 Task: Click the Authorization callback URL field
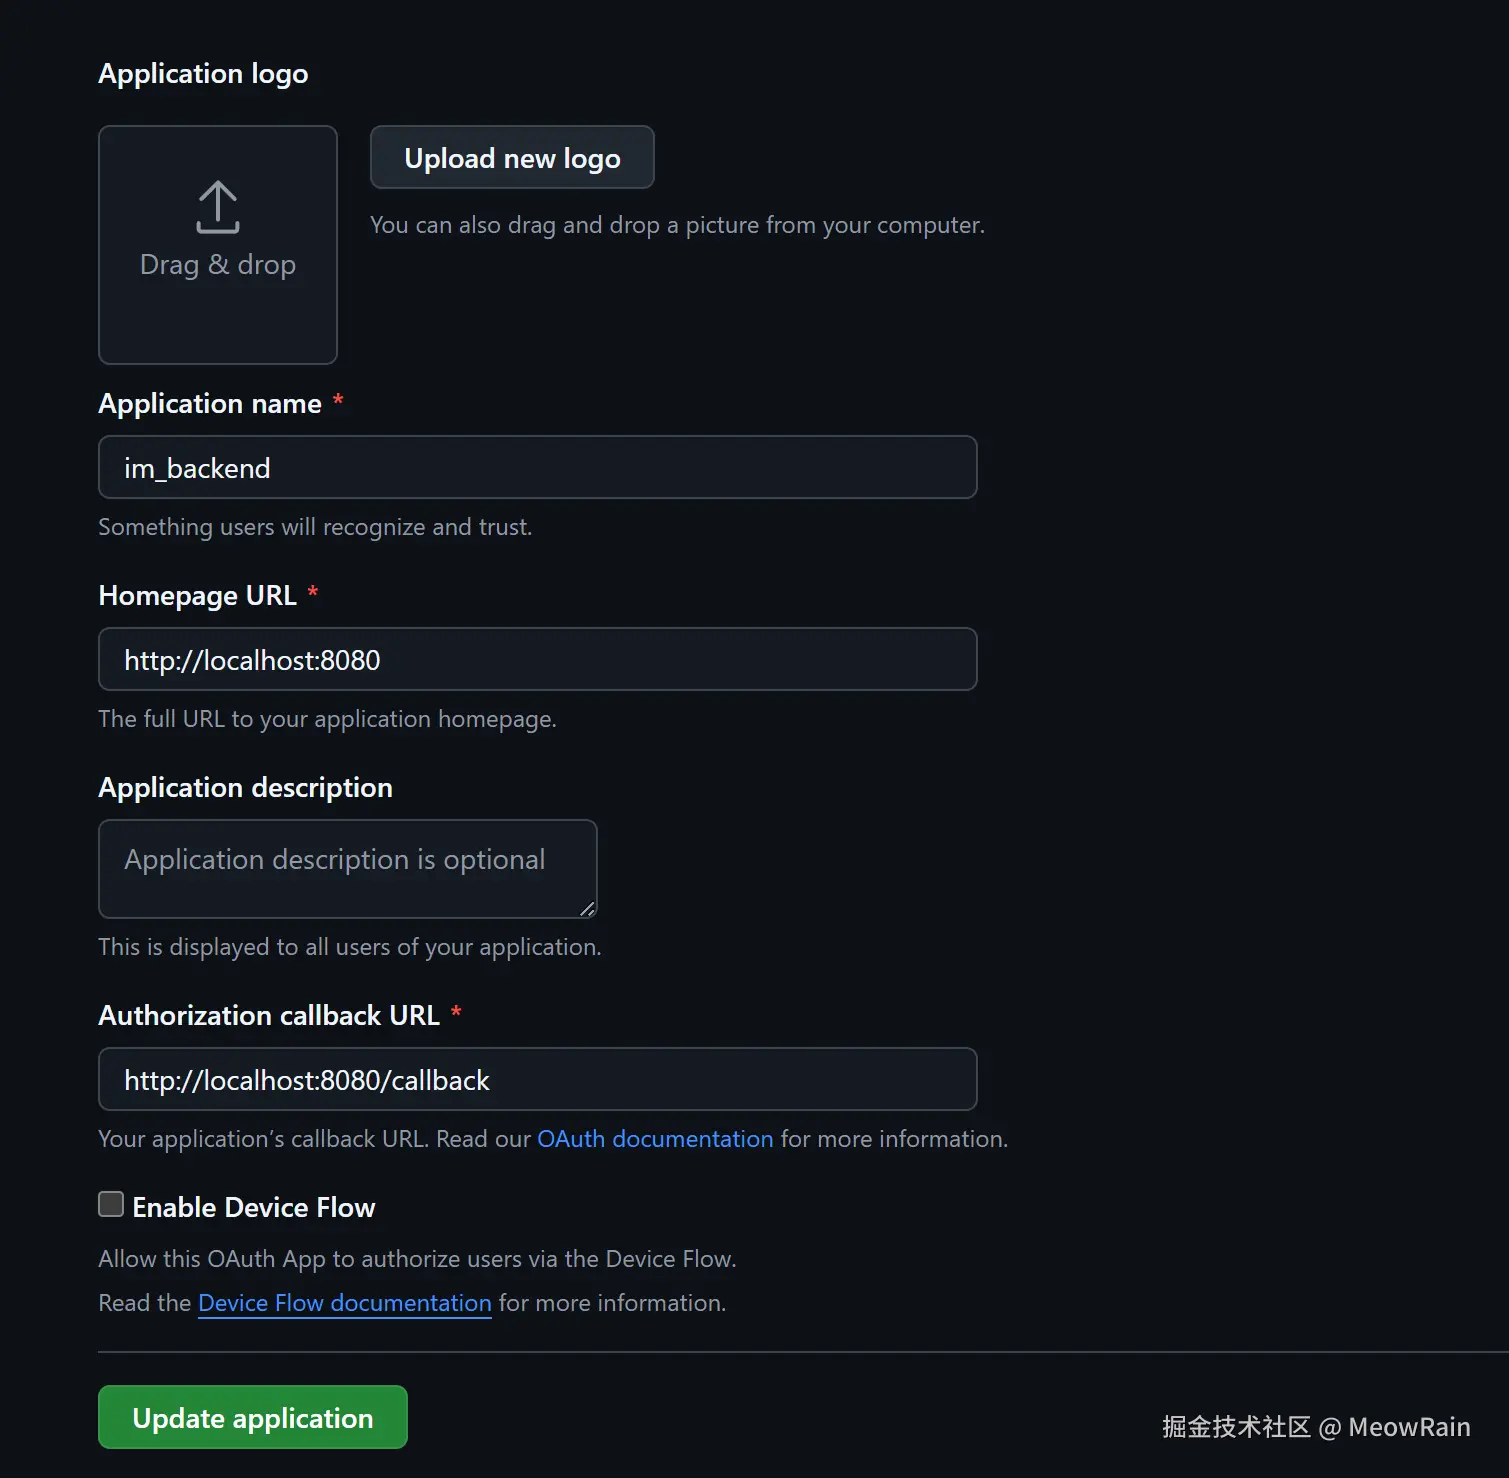click(538, 1079)
